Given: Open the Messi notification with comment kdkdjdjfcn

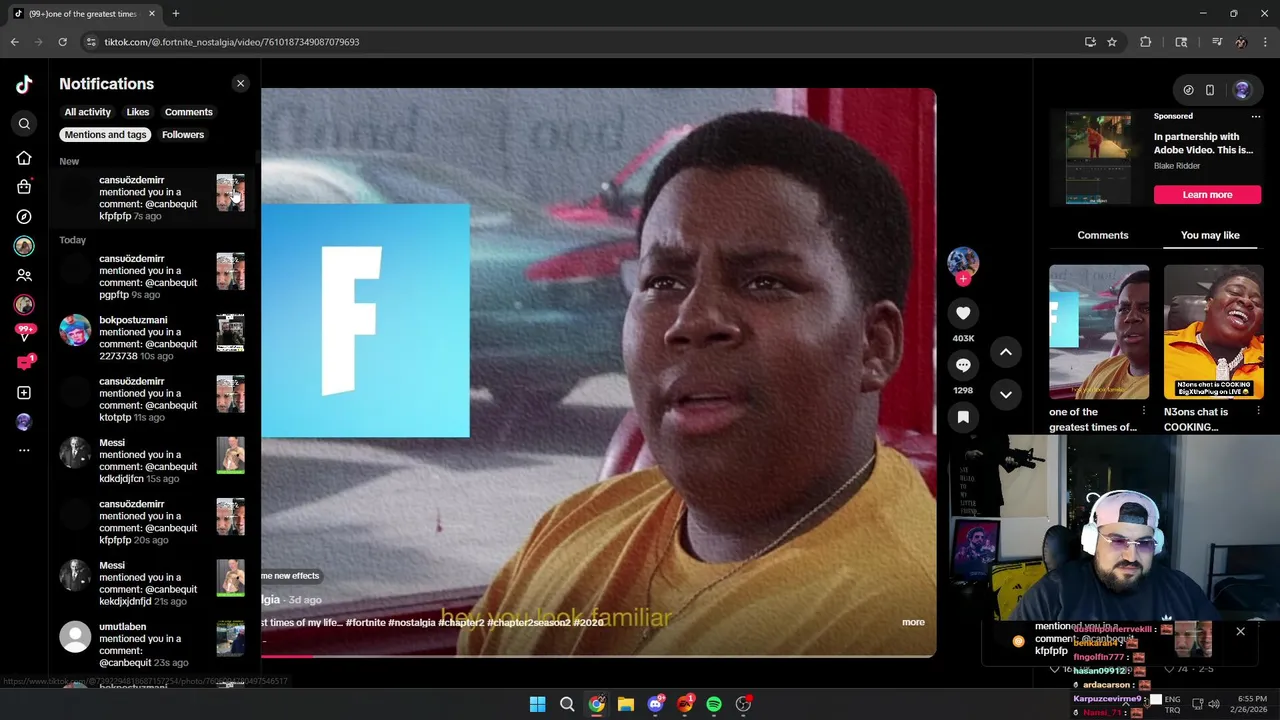Looking at the screenshot, I should 152,461.
